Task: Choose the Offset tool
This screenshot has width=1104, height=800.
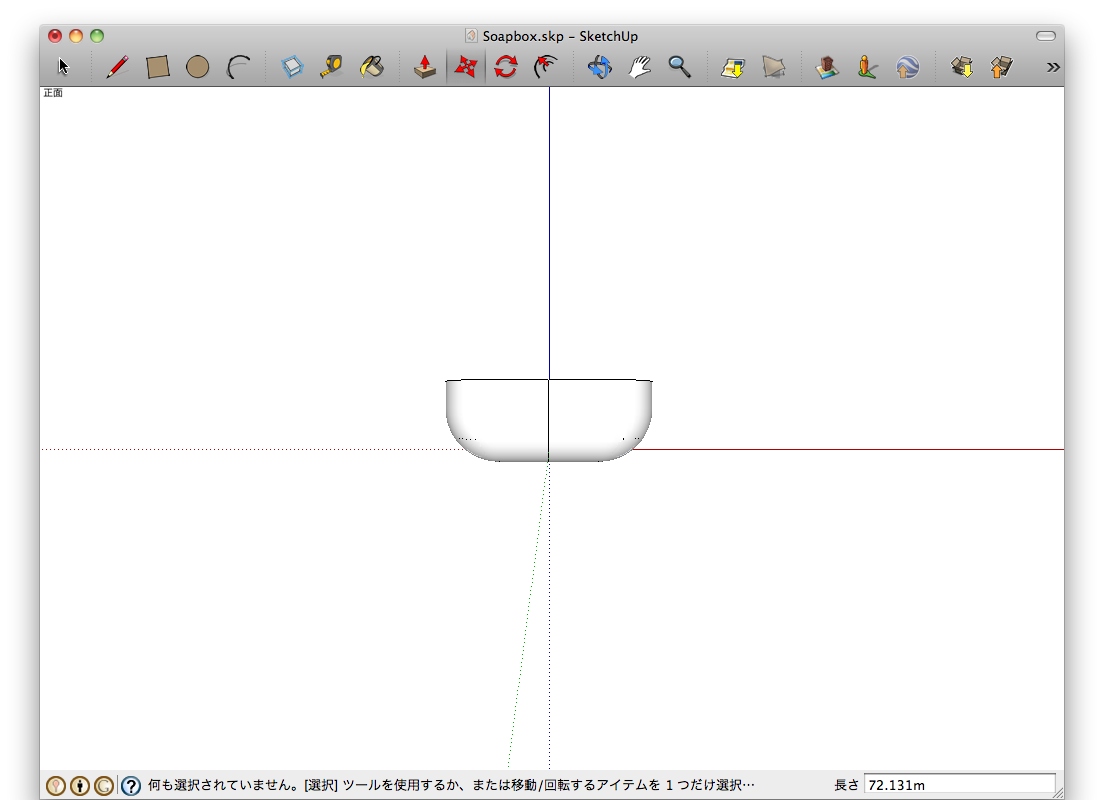Action: (546, 67)
